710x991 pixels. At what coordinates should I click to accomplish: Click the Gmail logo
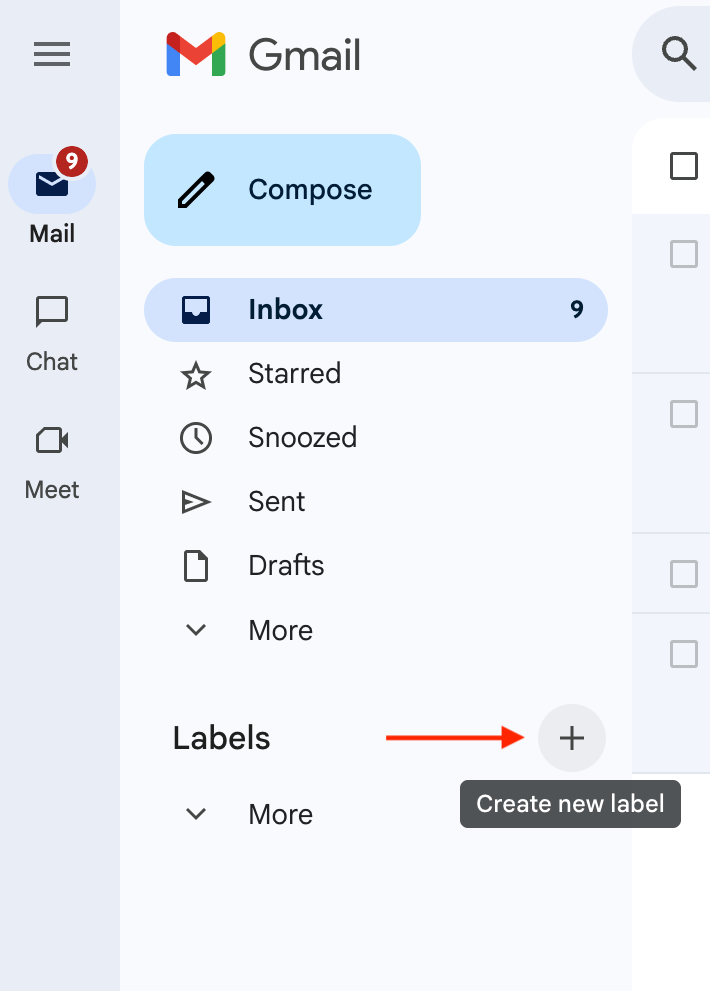click(x=264, y=54)
